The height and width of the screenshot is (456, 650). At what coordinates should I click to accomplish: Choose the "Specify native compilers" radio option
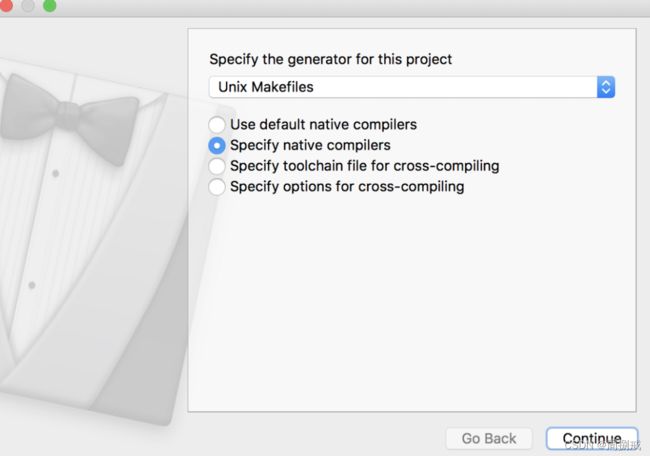pos(217,146)
